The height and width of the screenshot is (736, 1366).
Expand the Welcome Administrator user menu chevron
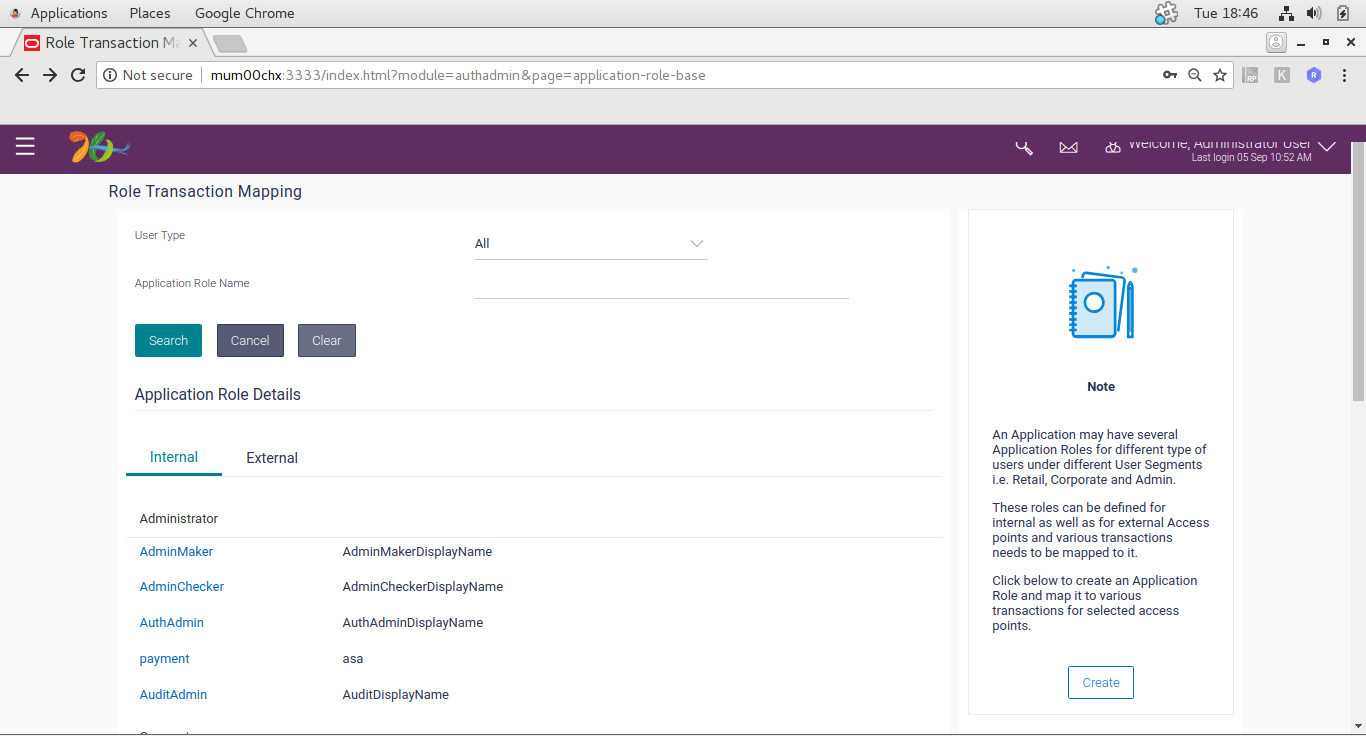point(1327,147)
